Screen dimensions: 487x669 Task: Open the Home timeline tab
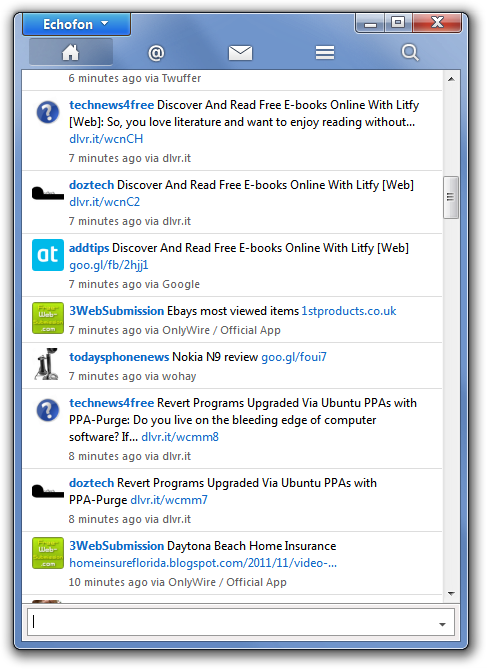click(x=71, y=52)
